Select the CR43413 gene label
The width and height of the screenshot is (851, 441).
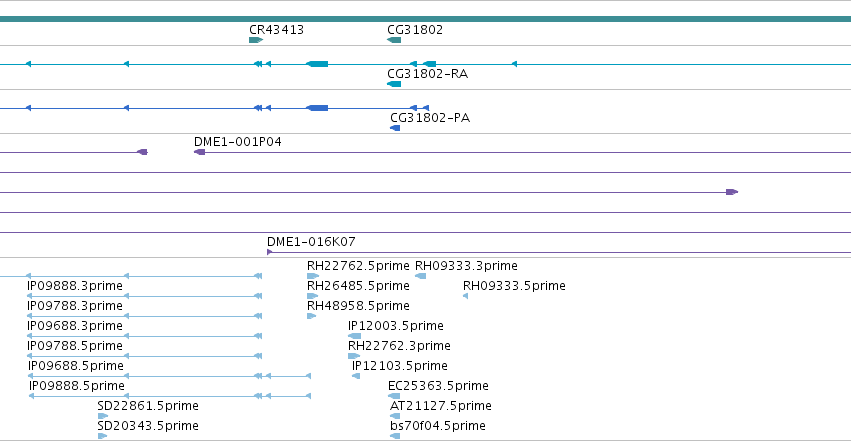click(276, 30)
